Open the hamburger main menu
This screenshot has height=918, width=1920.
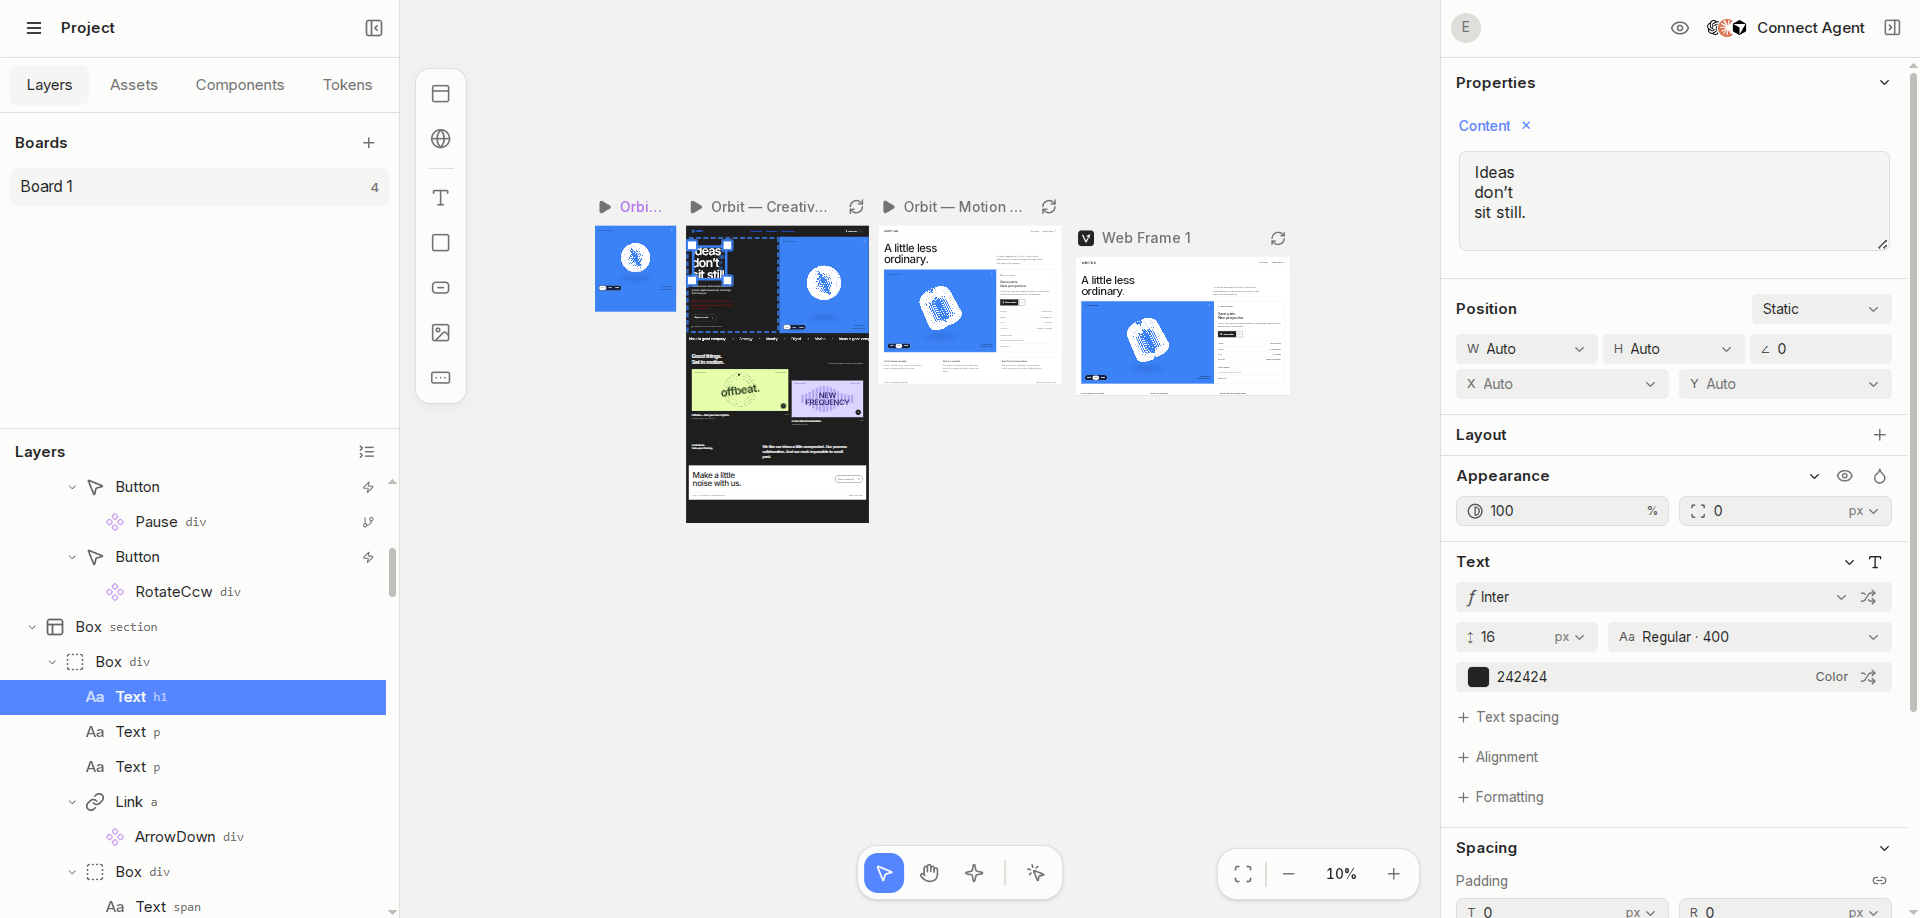(34, 28)
